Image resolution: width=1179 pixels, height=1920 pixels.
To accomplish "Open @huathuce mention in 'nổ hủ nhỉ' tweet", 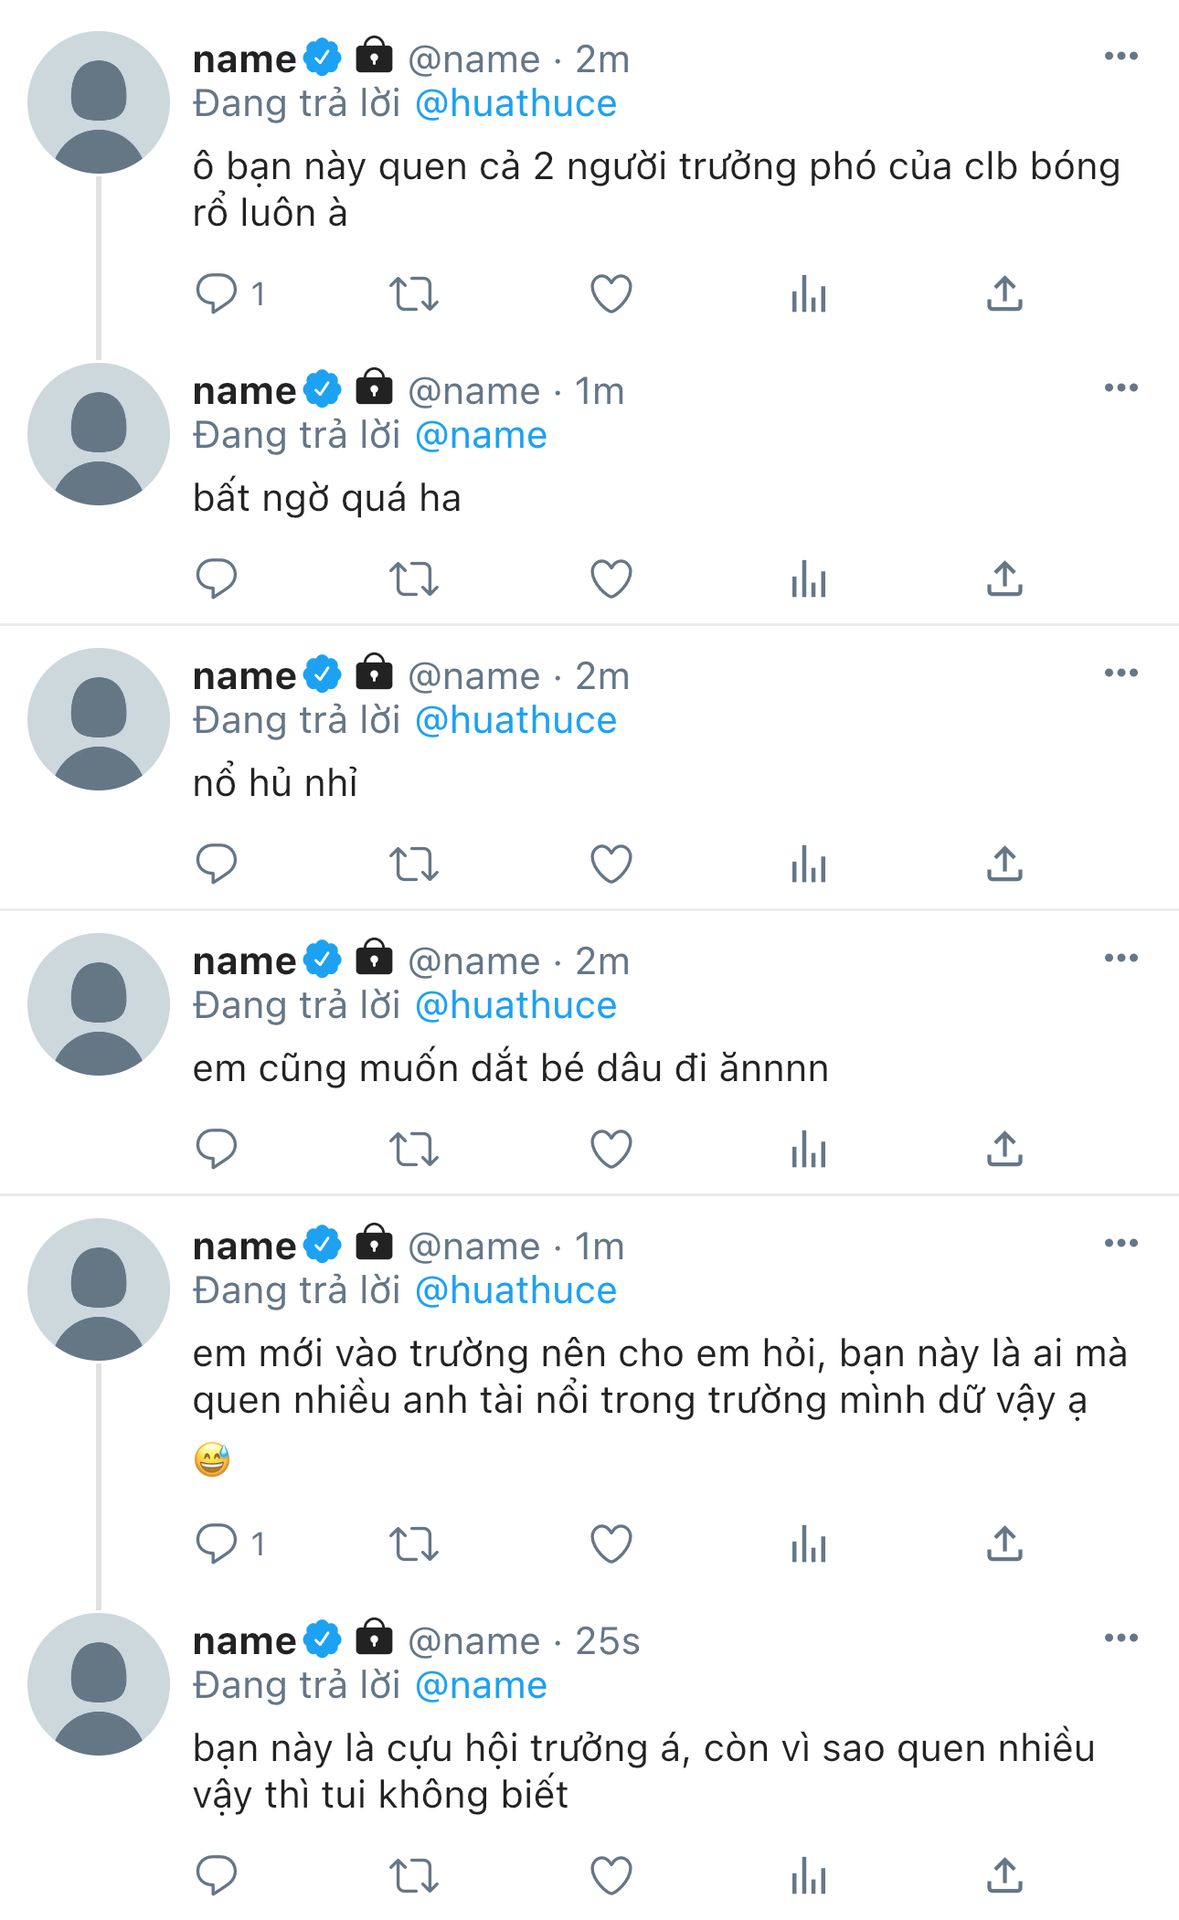I will [515, 720].
